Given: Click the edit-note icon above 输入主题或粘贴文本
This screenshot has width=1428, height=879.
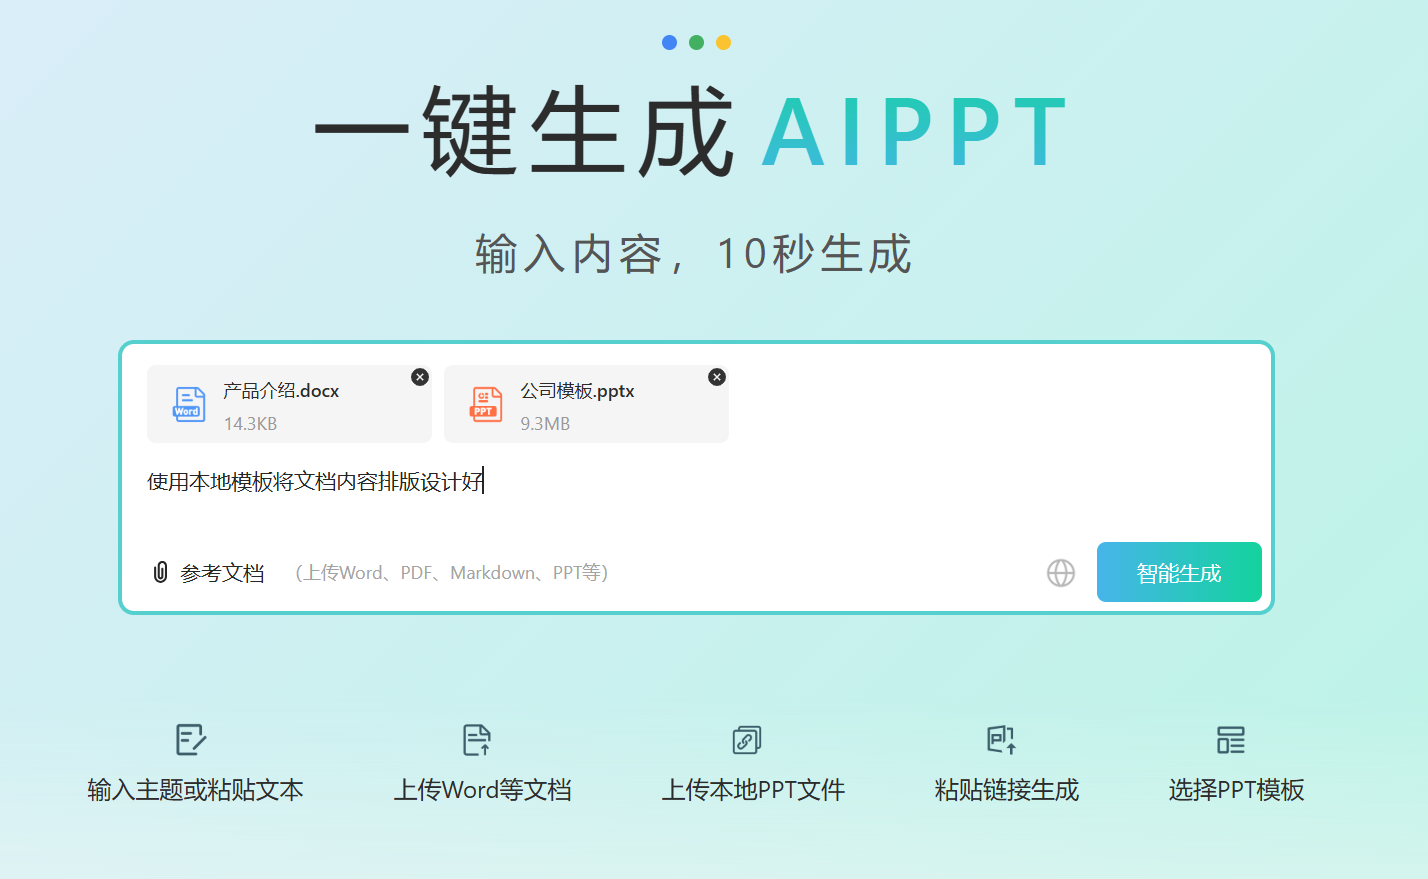Looking at the screenshot, I should click(x=191, y=740).
